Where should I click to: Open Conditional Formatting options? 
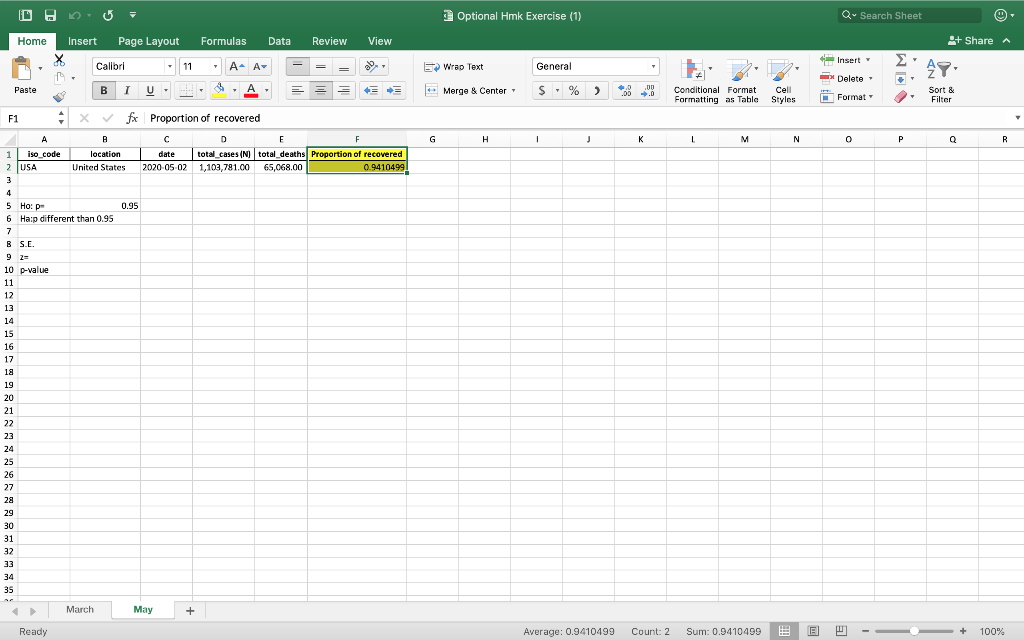point(696,82)
